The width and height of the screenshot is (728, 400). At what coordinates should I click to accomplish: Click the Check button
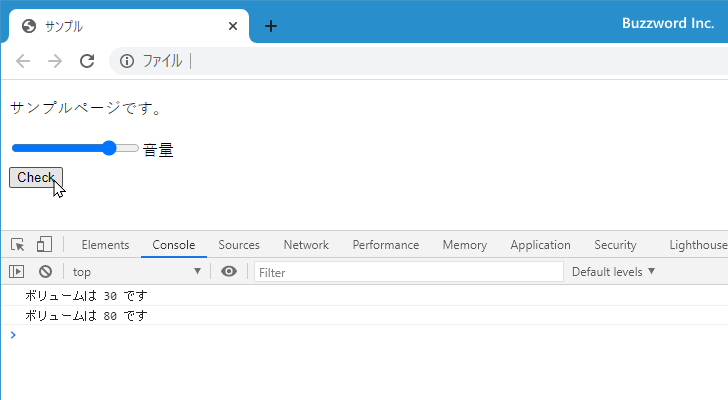coord(36,178)
